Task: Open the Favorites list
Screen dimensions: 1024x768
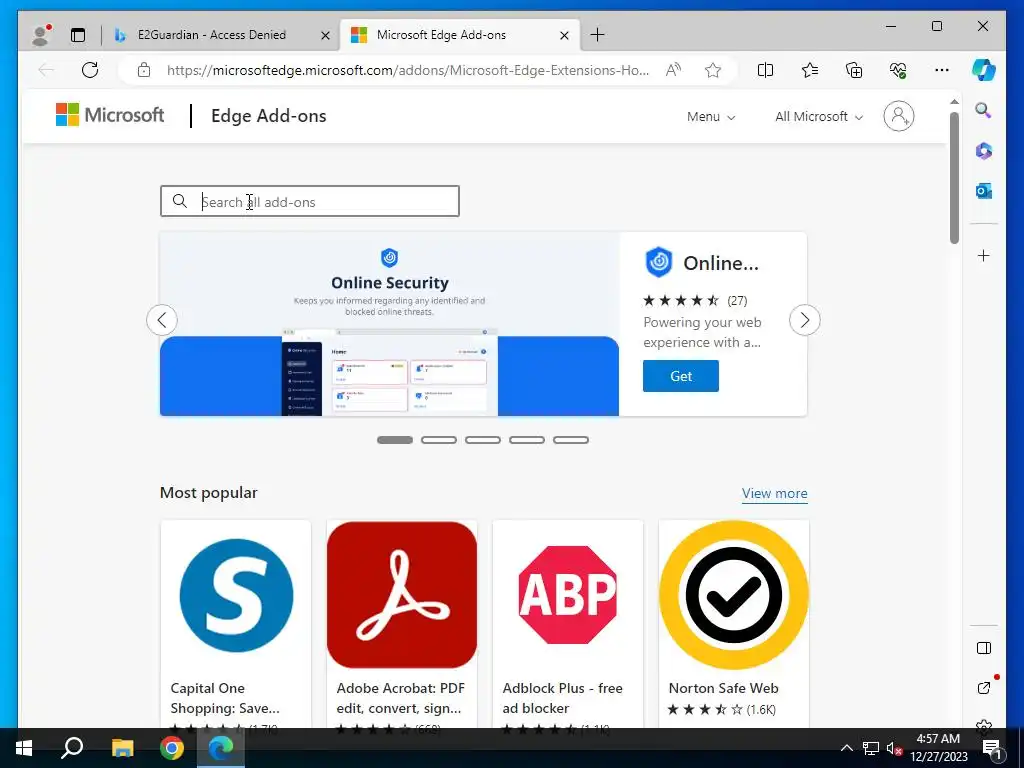Action: point(810,70)
